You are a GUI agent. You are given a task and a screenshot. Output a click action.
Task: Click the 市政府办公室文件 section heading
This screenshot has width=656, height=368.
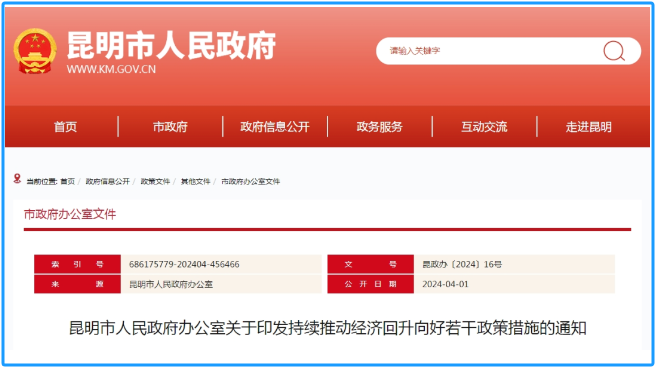(70, 215)
